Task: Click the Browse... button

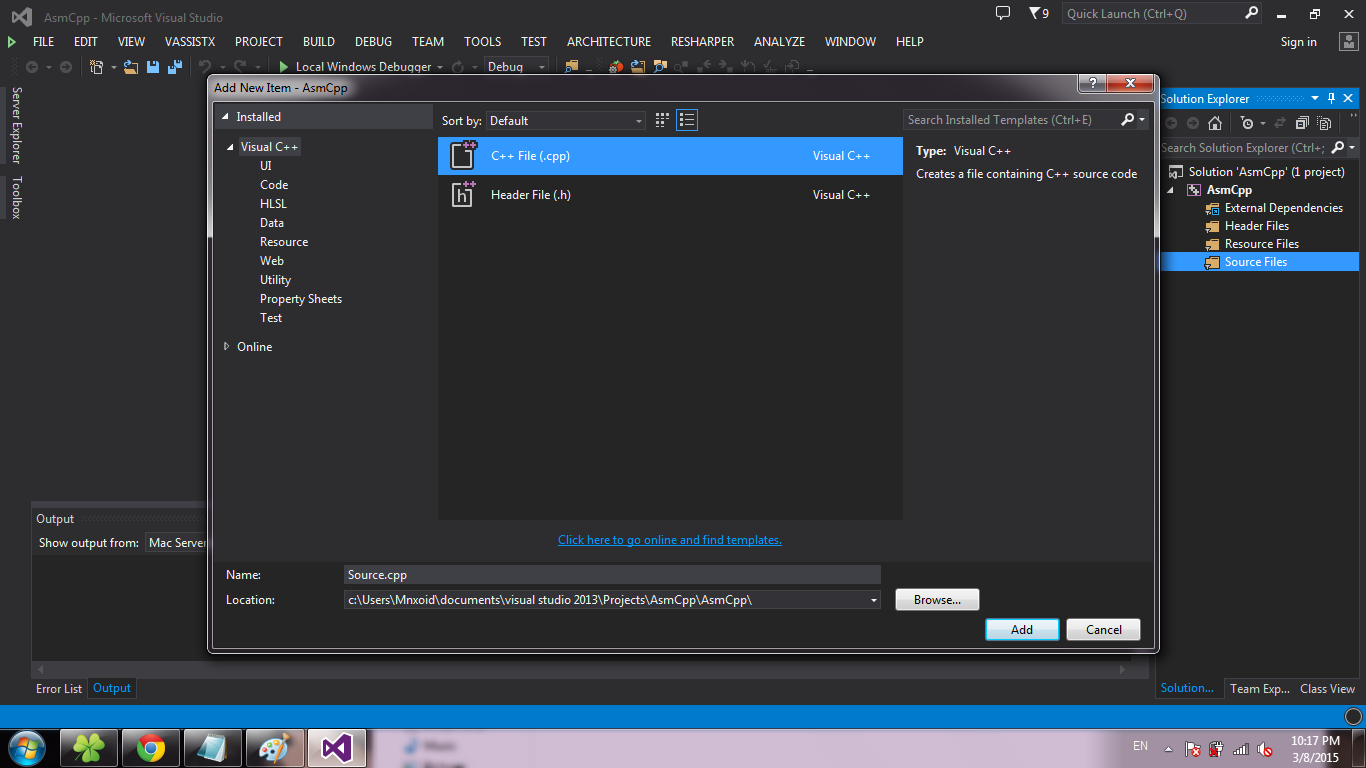Action: [x=937, y=600]
